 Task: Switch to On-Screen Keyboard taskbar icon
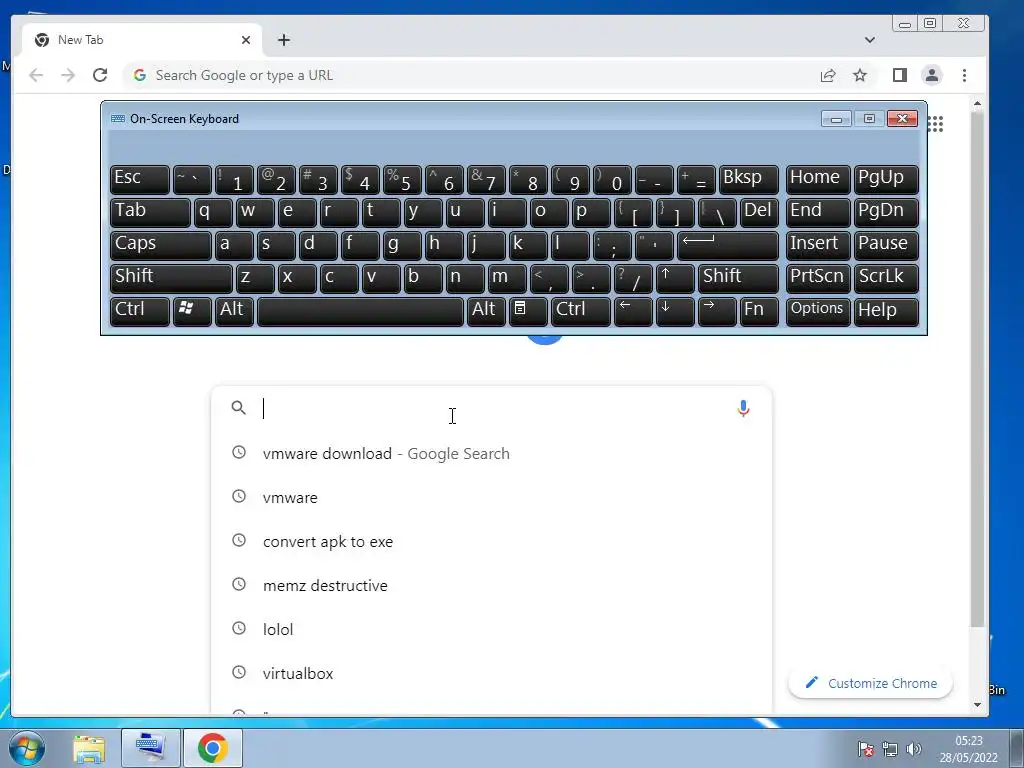tap(150, 748)
